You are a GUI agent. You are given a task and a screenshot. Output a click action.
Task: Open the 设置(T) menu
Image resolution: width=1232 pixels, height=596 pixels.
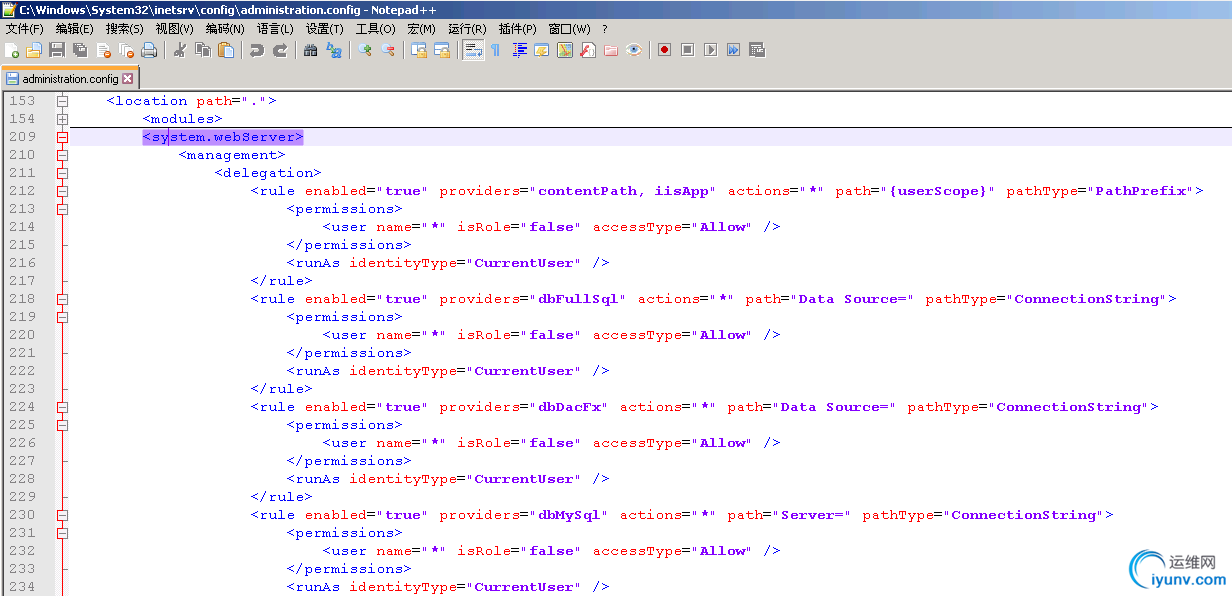(x=325, y=29)
